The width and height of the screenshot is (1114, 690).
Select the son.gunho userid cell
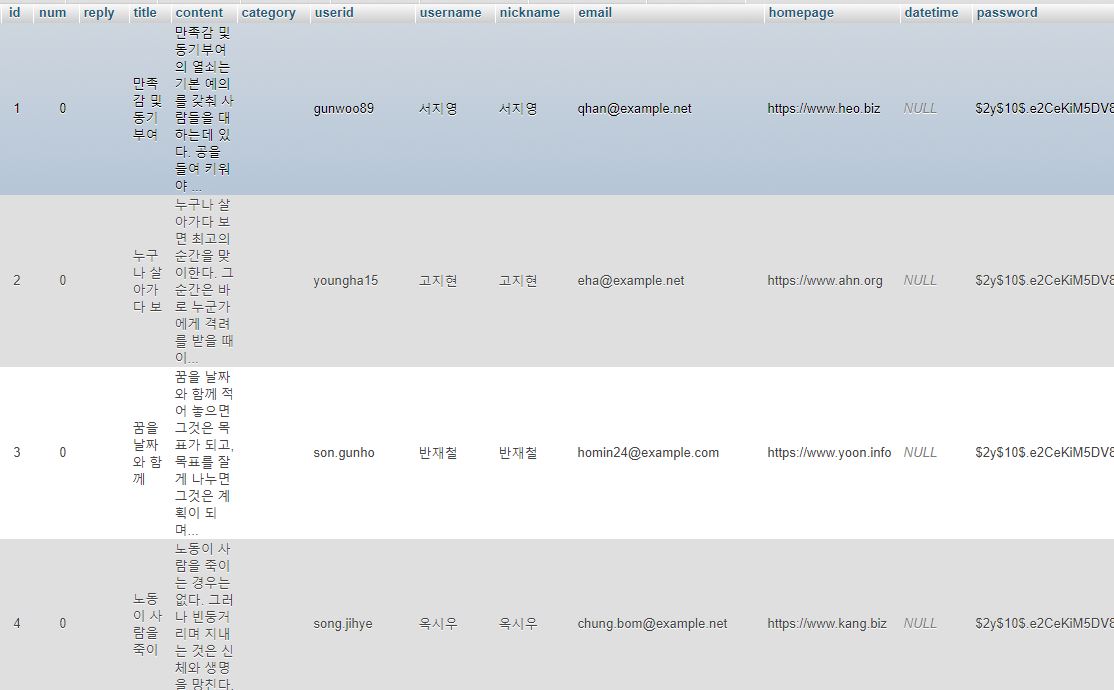[343, 453]
